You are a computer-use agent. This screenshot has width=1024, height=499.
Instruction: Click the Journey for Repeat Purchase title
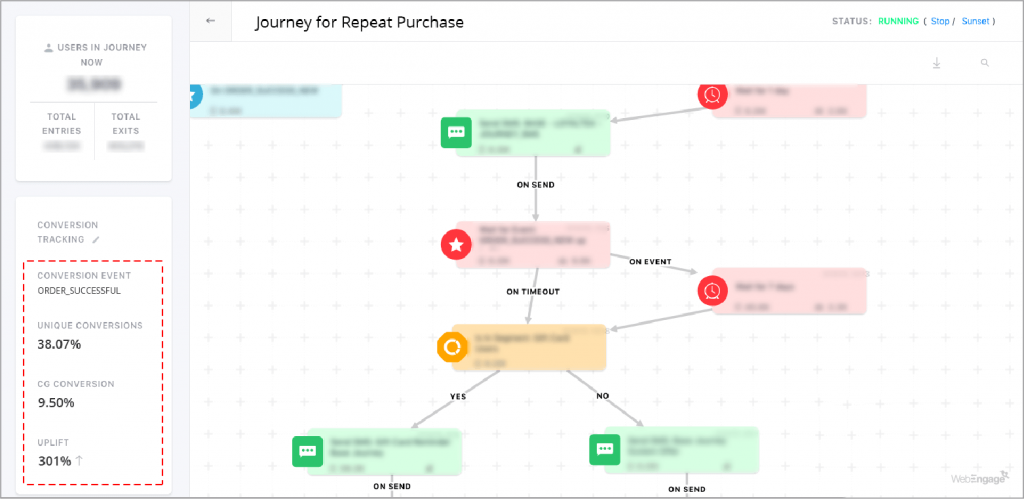(359, 21)
